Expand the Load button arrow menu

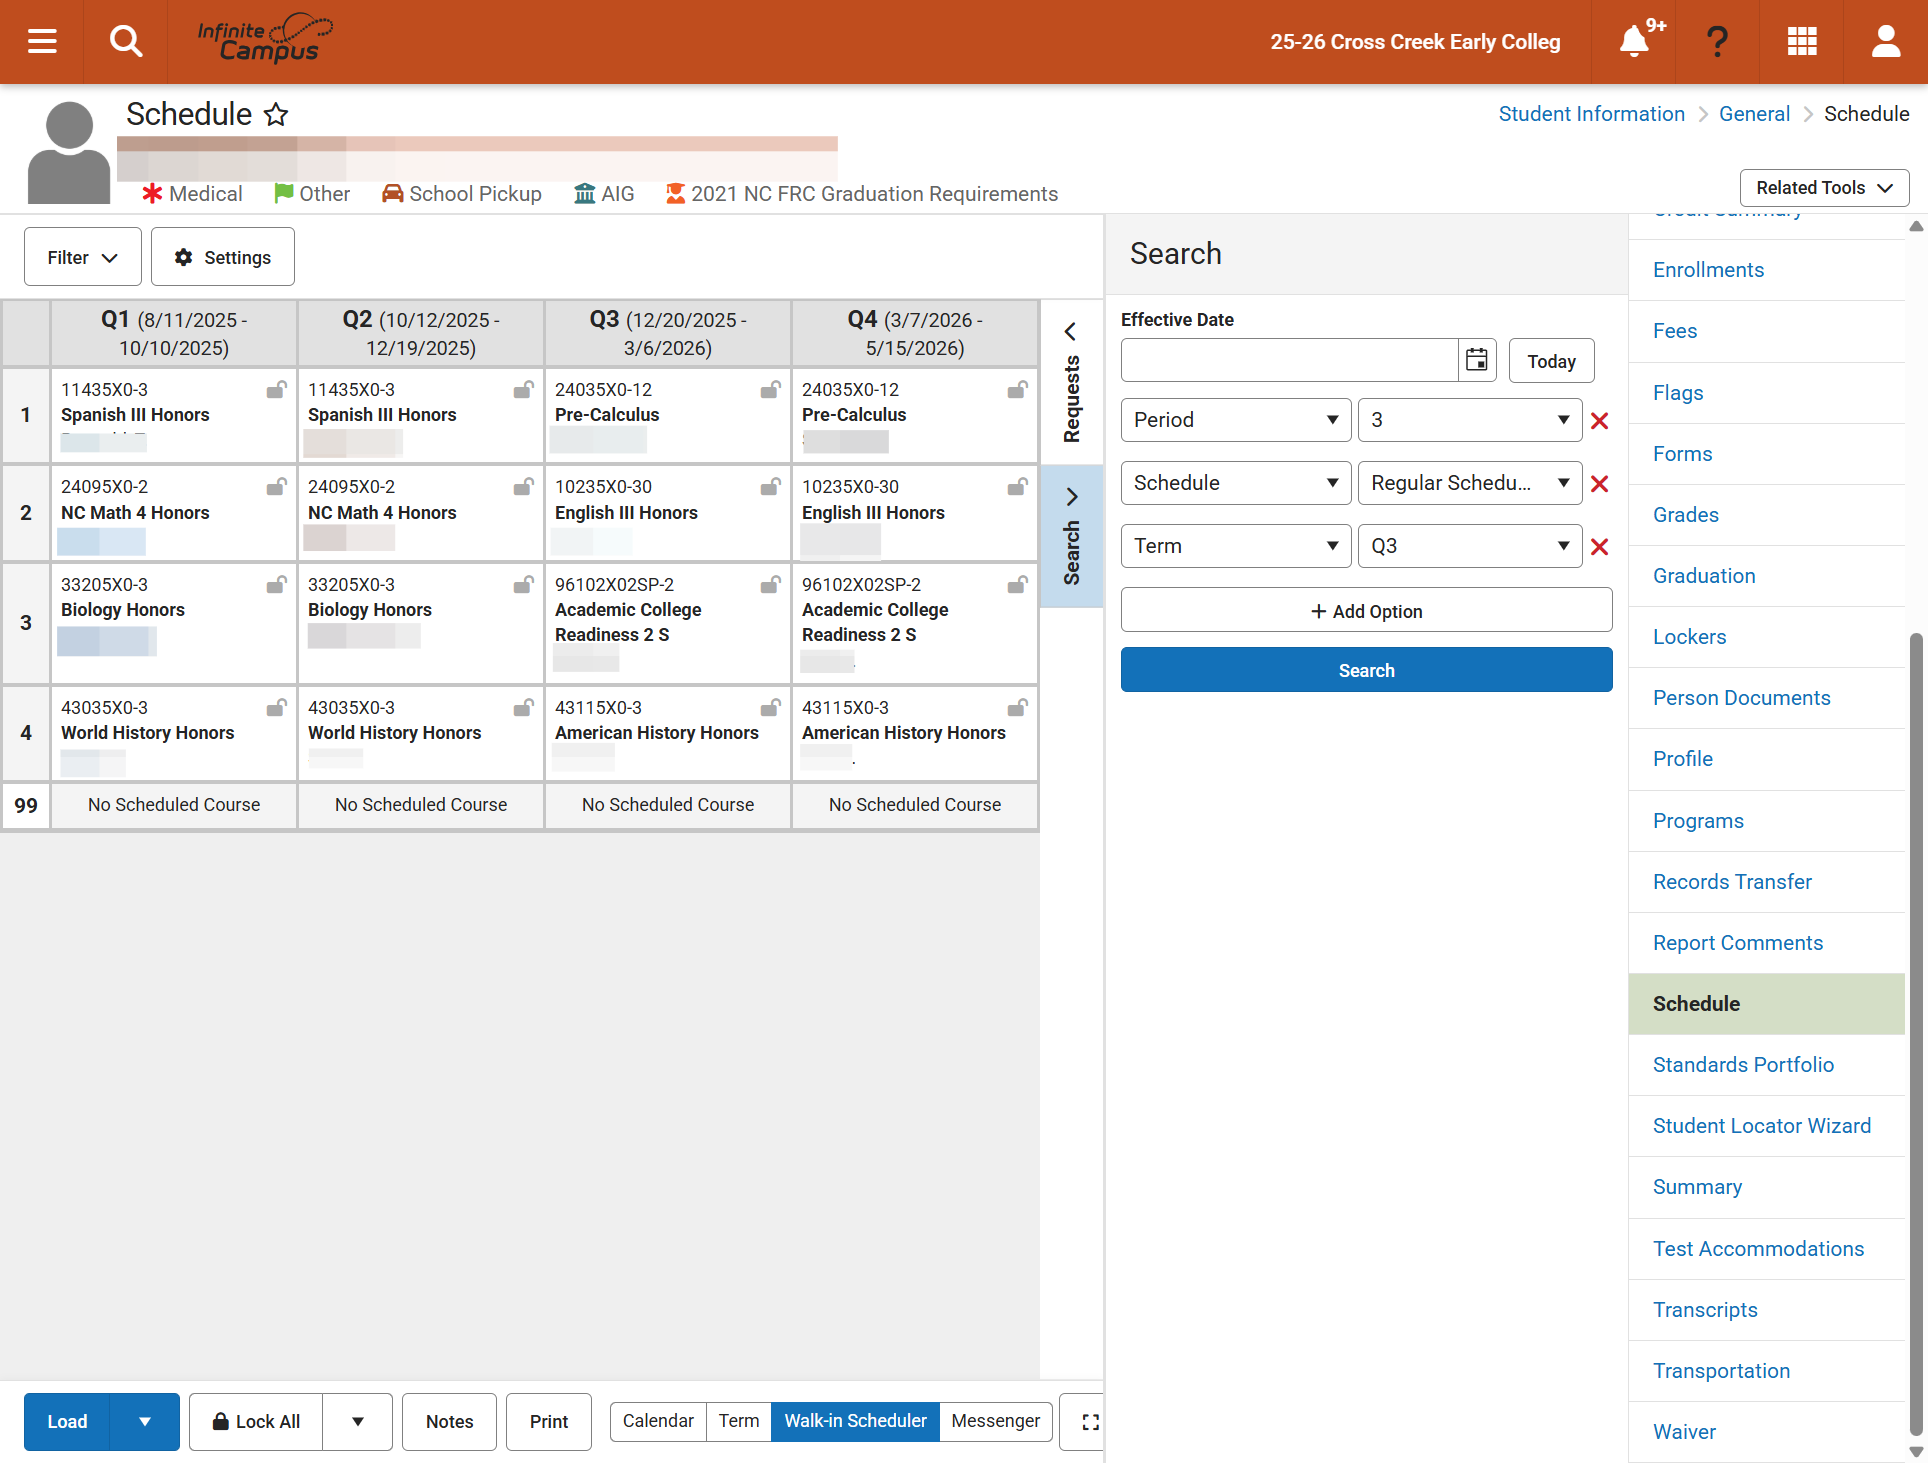click(145, 1422)
